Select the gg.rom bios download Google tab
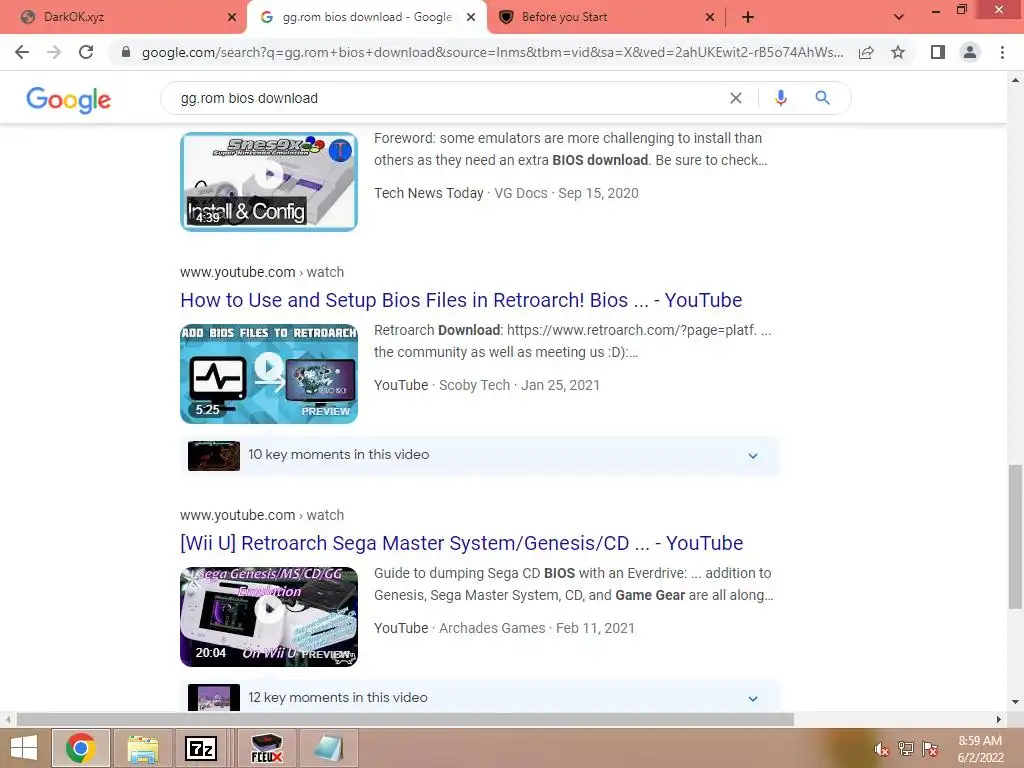The width and height of the screenshot is (1024, 768). [367, 18]
